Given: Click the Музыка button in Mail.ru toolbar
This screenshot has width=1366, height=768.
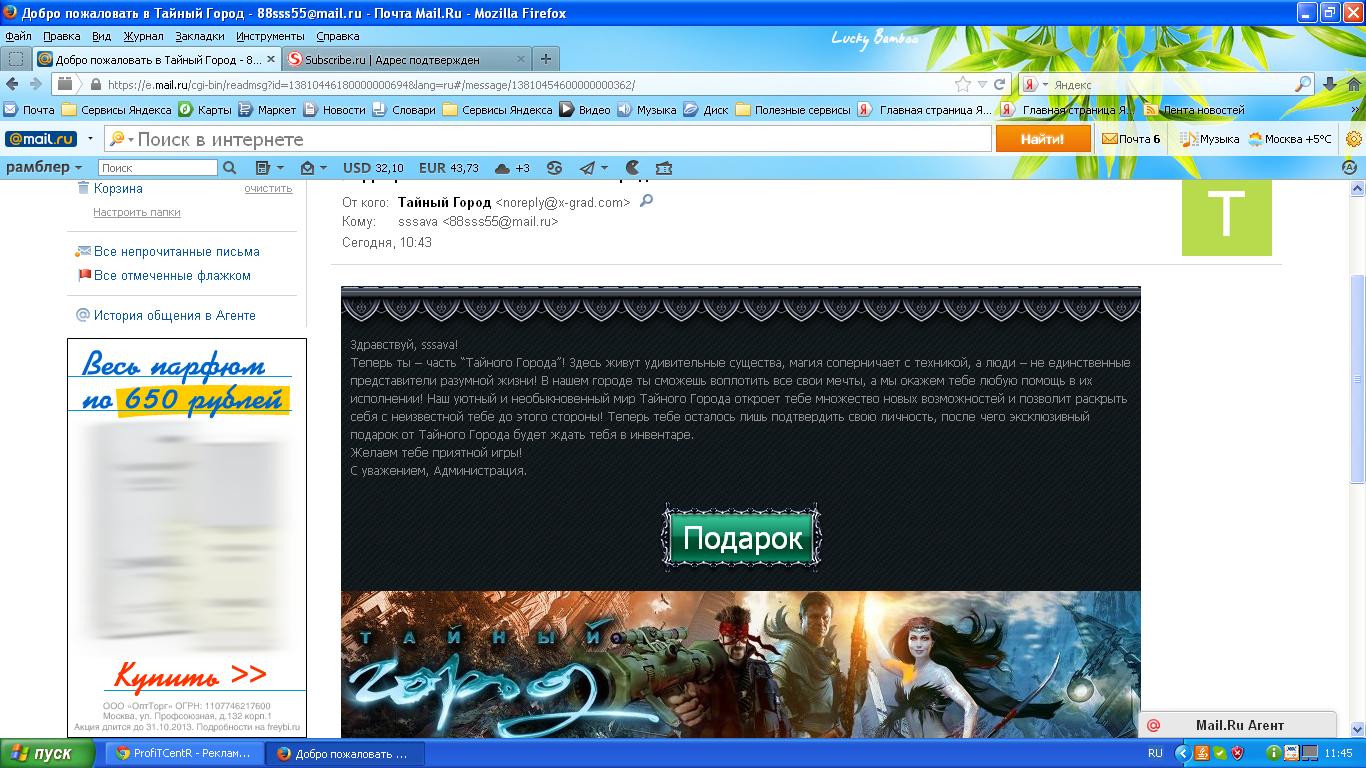Looking at the screenshot, I should [1209, 139].
